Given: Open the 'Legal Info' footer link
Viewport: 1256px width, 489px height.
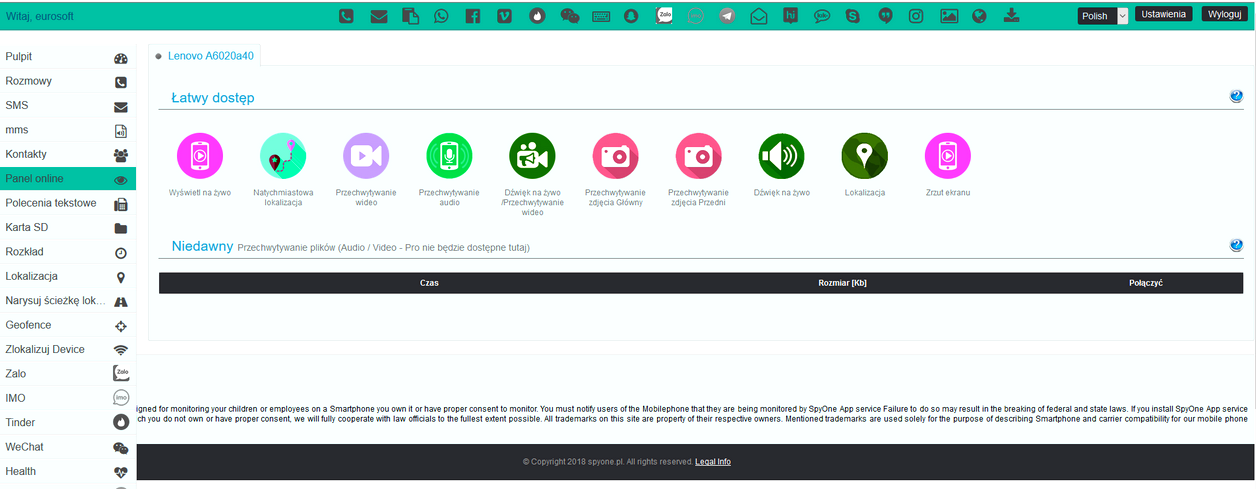Looking at the screenshot, I should point(713,462).
